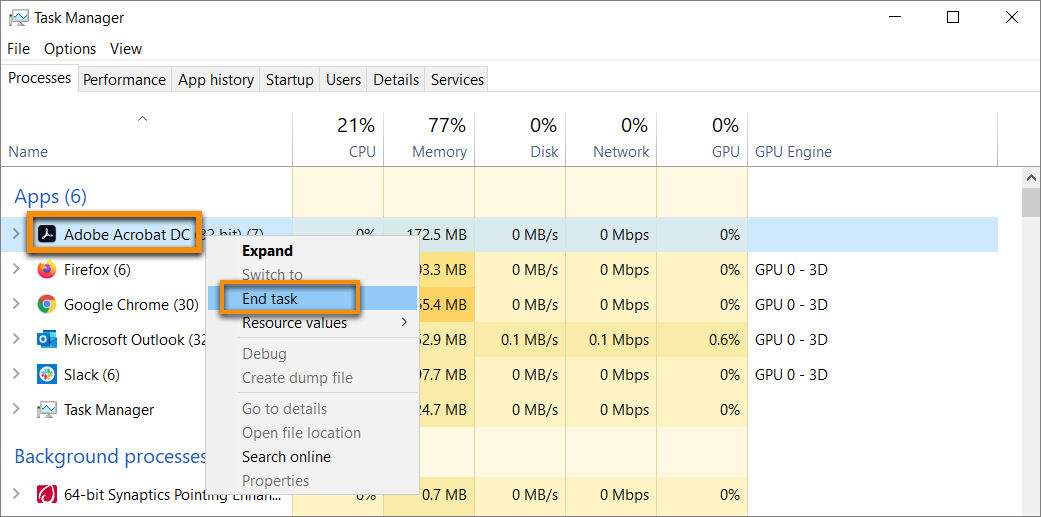Click the Firefox icon in process list
The width and height of the screenshot is (1041, 517).
pyautogui.click(x=46, y=270)
